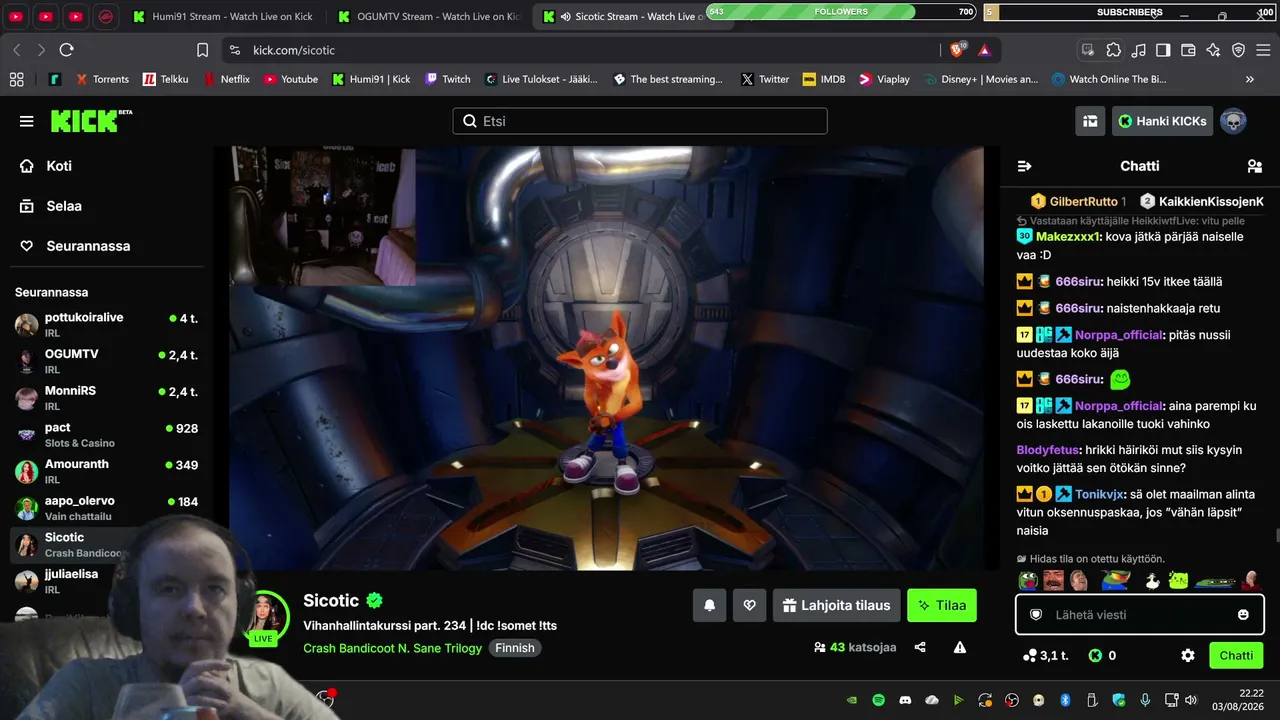
Task: Show all bookmarks with the double chevron
Action: [x=1249, y=79]
